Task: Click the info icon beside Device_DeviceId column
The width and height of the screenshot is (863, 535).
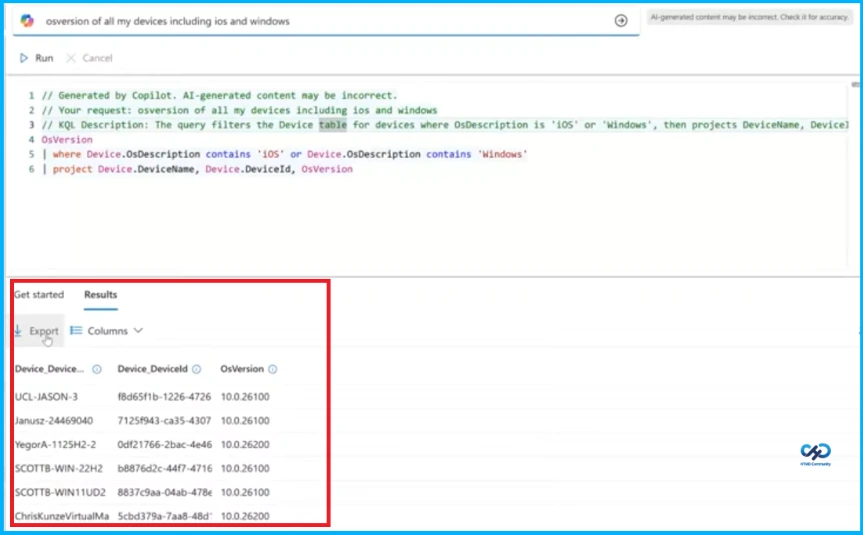Action: (x=196, y=369)
